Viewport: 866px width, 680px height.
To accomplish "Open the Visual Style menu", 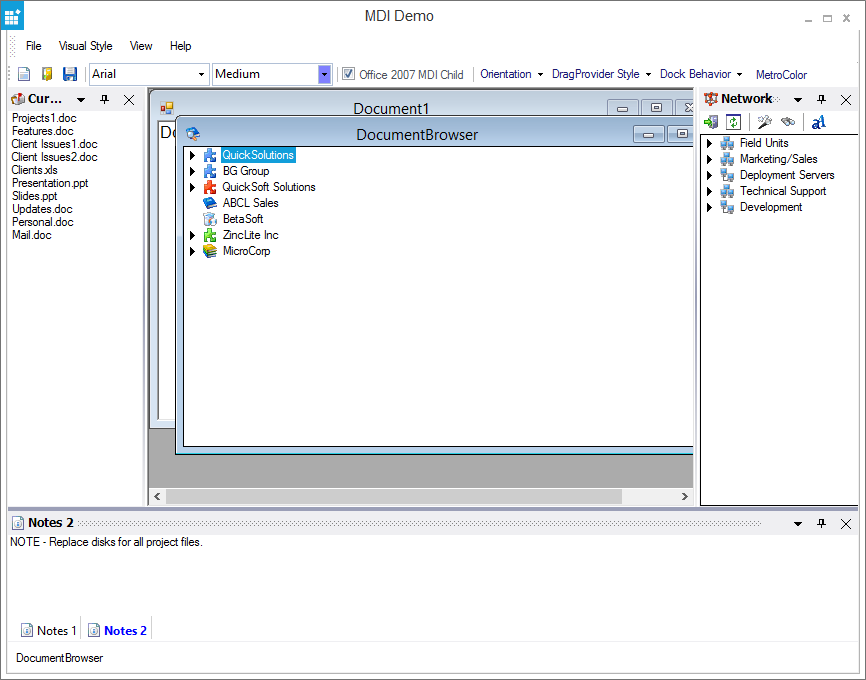I will (85, 46).
